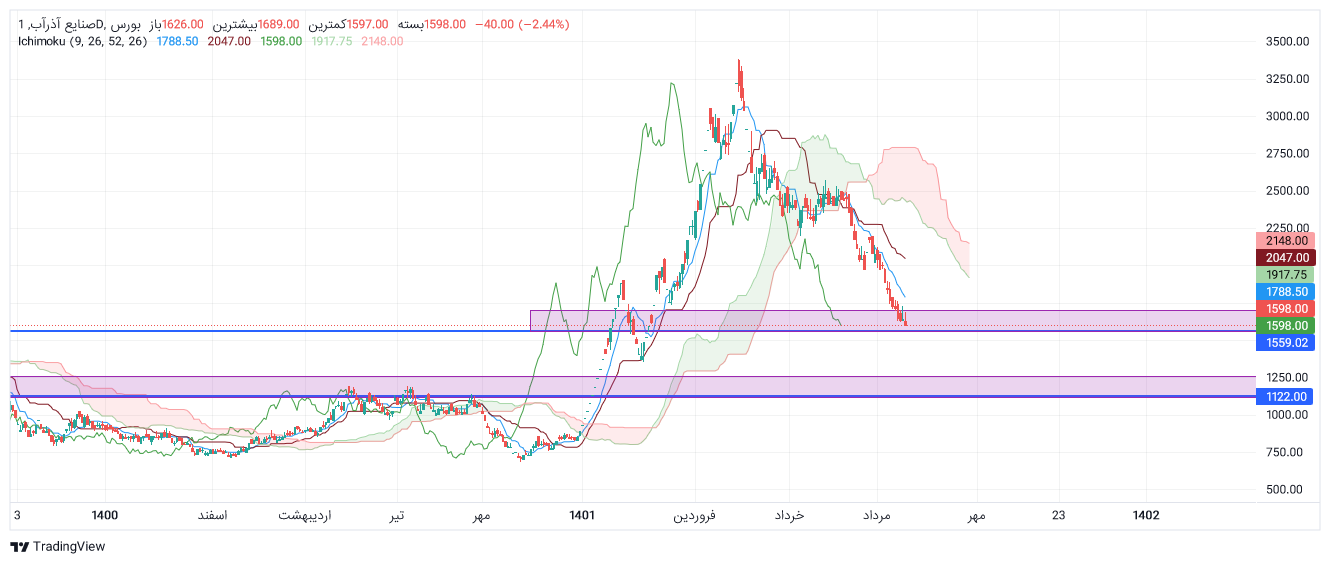
Task: Click the تیر label on time axis
Action: pos(397,515)
